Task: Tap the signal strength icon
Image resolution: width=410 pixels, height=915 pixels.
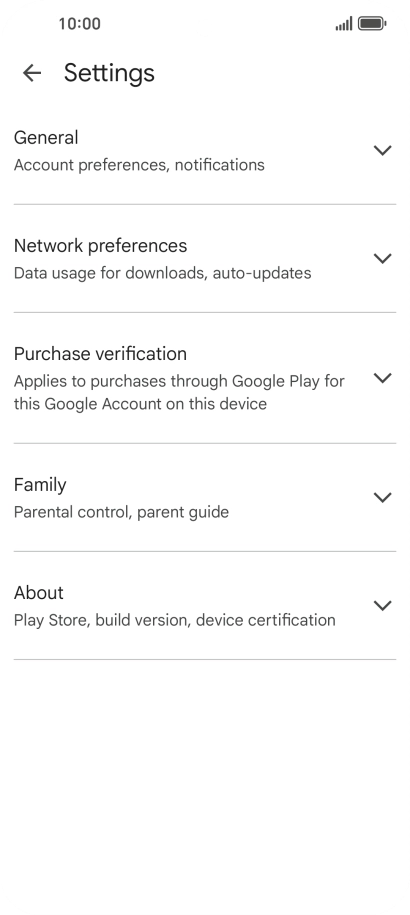Action: click(344, 24)
